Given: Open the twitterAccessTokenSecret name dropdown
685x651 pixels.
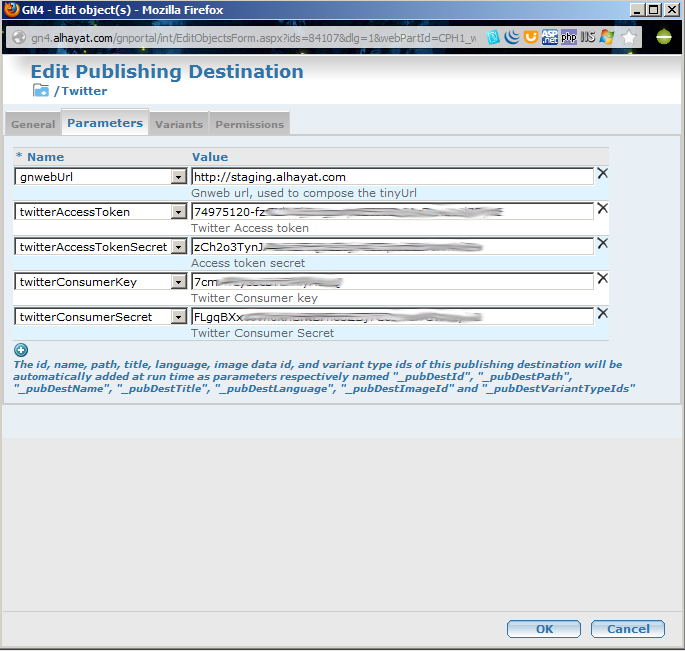Looking at the screenshot, I should 178,247.
